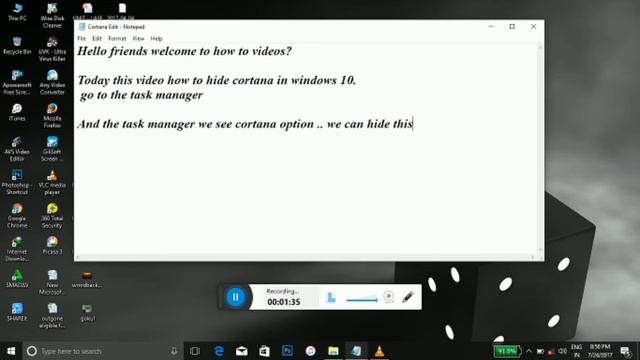Open File Explorer from taskbar
The image size is (640, 360).
point(333,351)
